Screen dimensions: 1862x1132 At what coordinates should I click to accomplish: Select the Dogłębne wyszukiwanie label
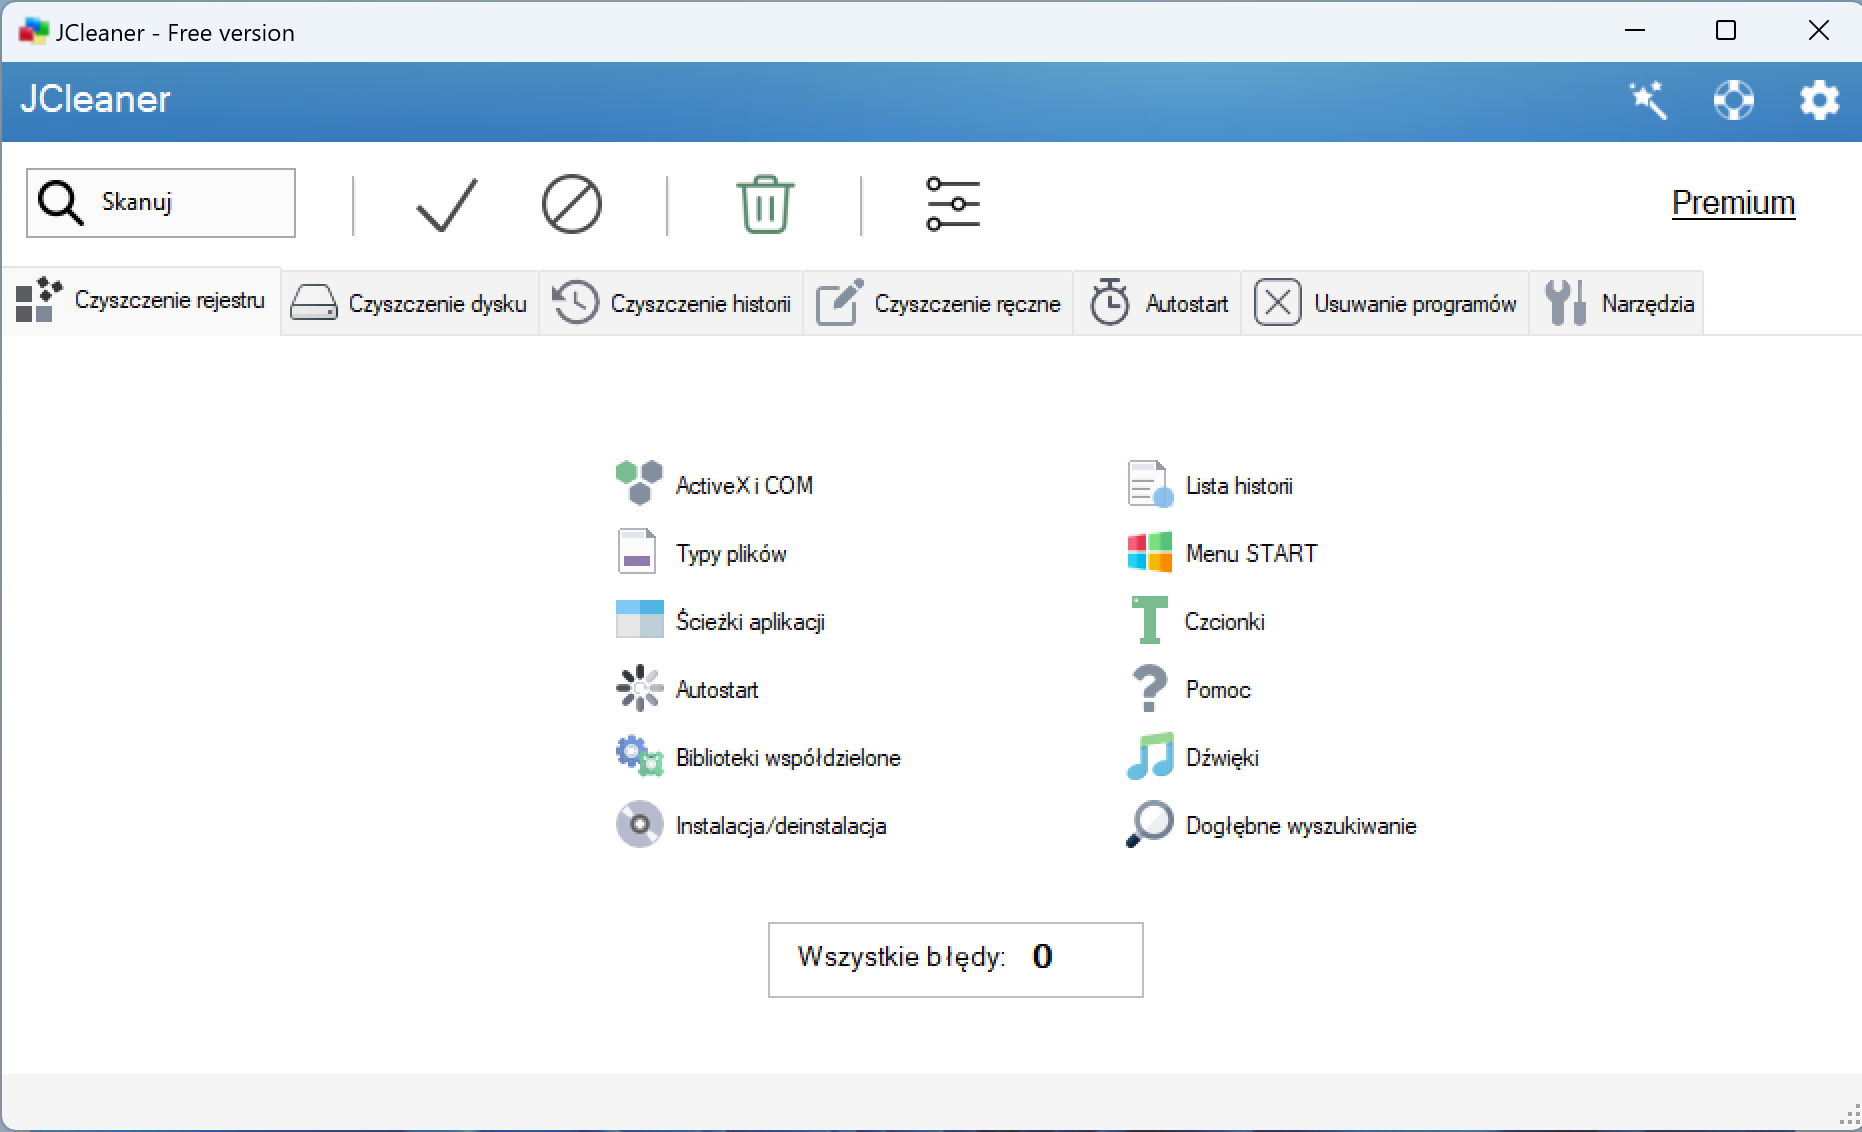pyautogui.click(x=1301, y=825)
